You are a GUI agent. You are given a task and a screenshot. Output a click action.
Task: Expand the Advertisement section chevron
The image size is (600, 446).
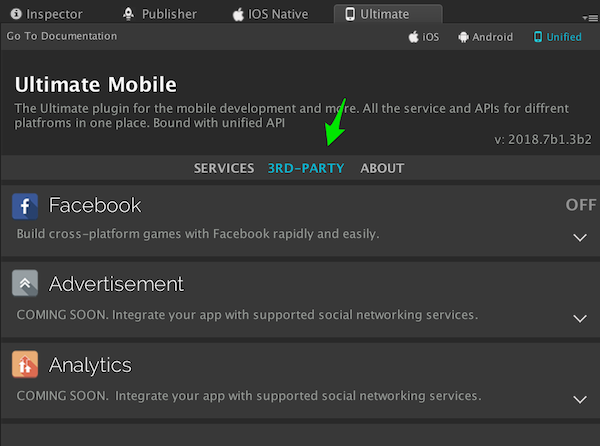point(580,318)
